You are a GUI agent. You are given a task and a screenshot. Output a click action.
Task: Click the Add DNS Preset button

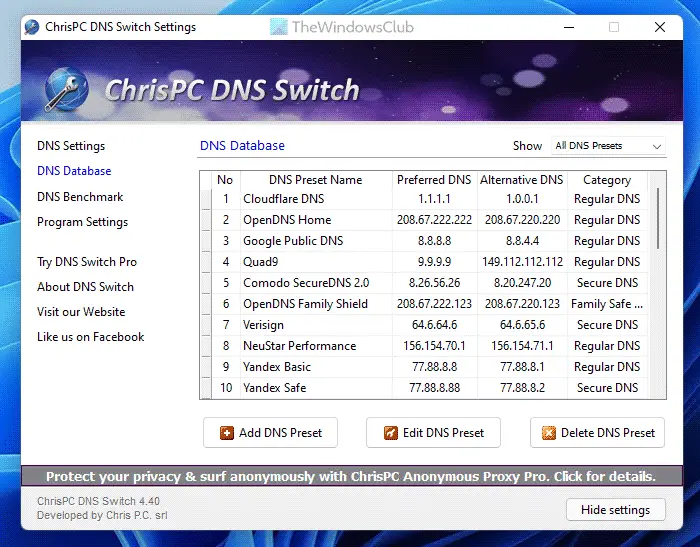tap(271, 433)
